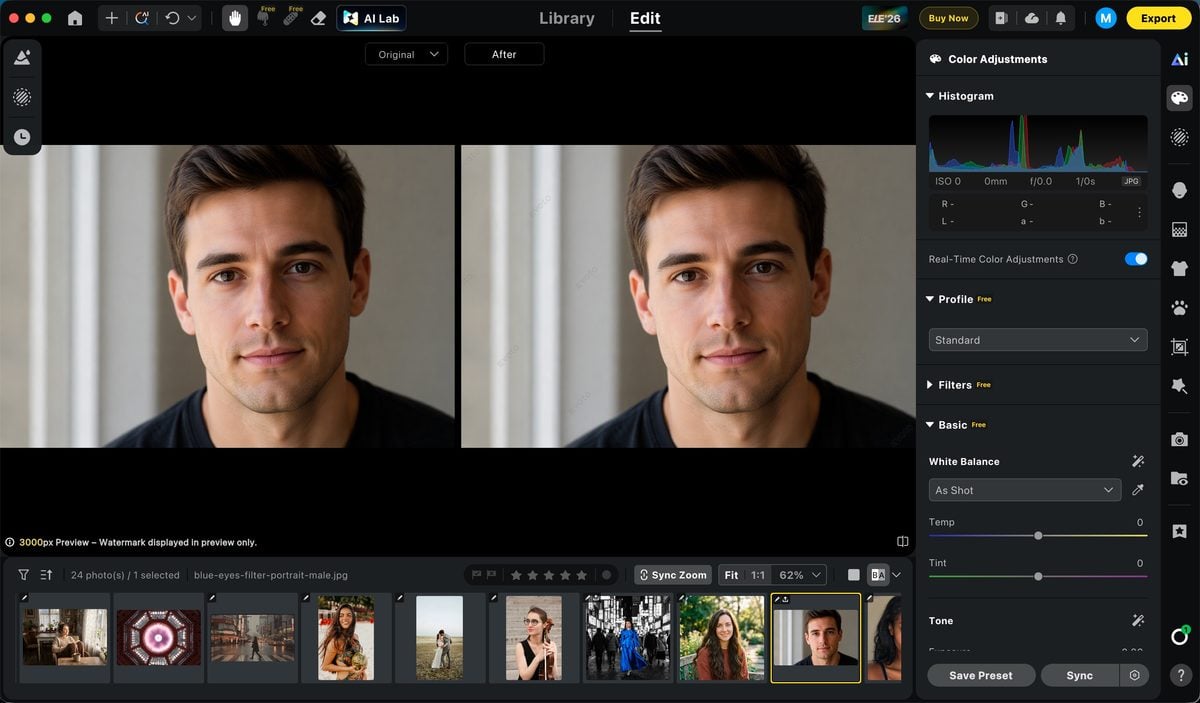Select the wedding couple thumbnail
1200x703 pixels.
pyautogui.click(x=440, y=638)
